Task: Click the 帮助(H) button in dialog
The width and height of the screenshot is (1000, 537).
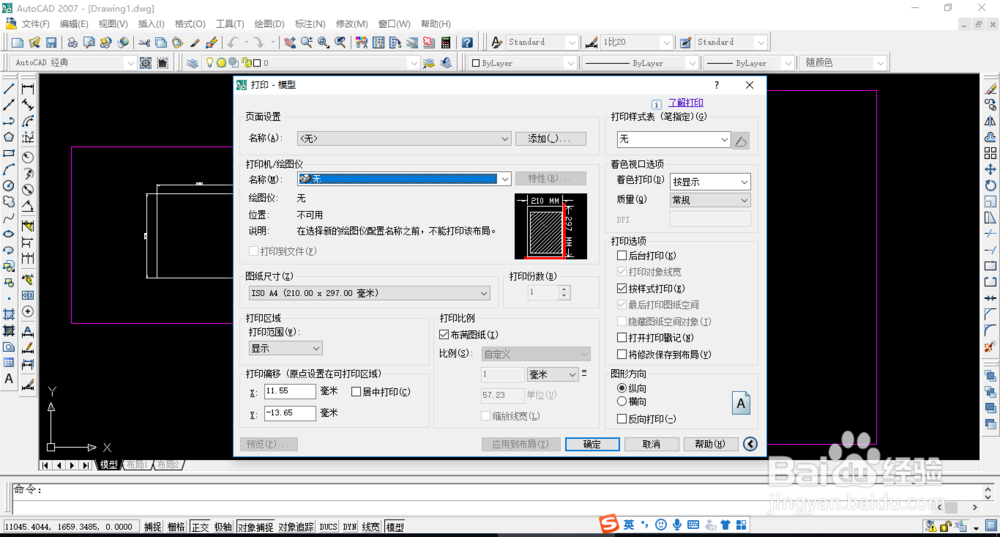Action: tap(710, 444)
